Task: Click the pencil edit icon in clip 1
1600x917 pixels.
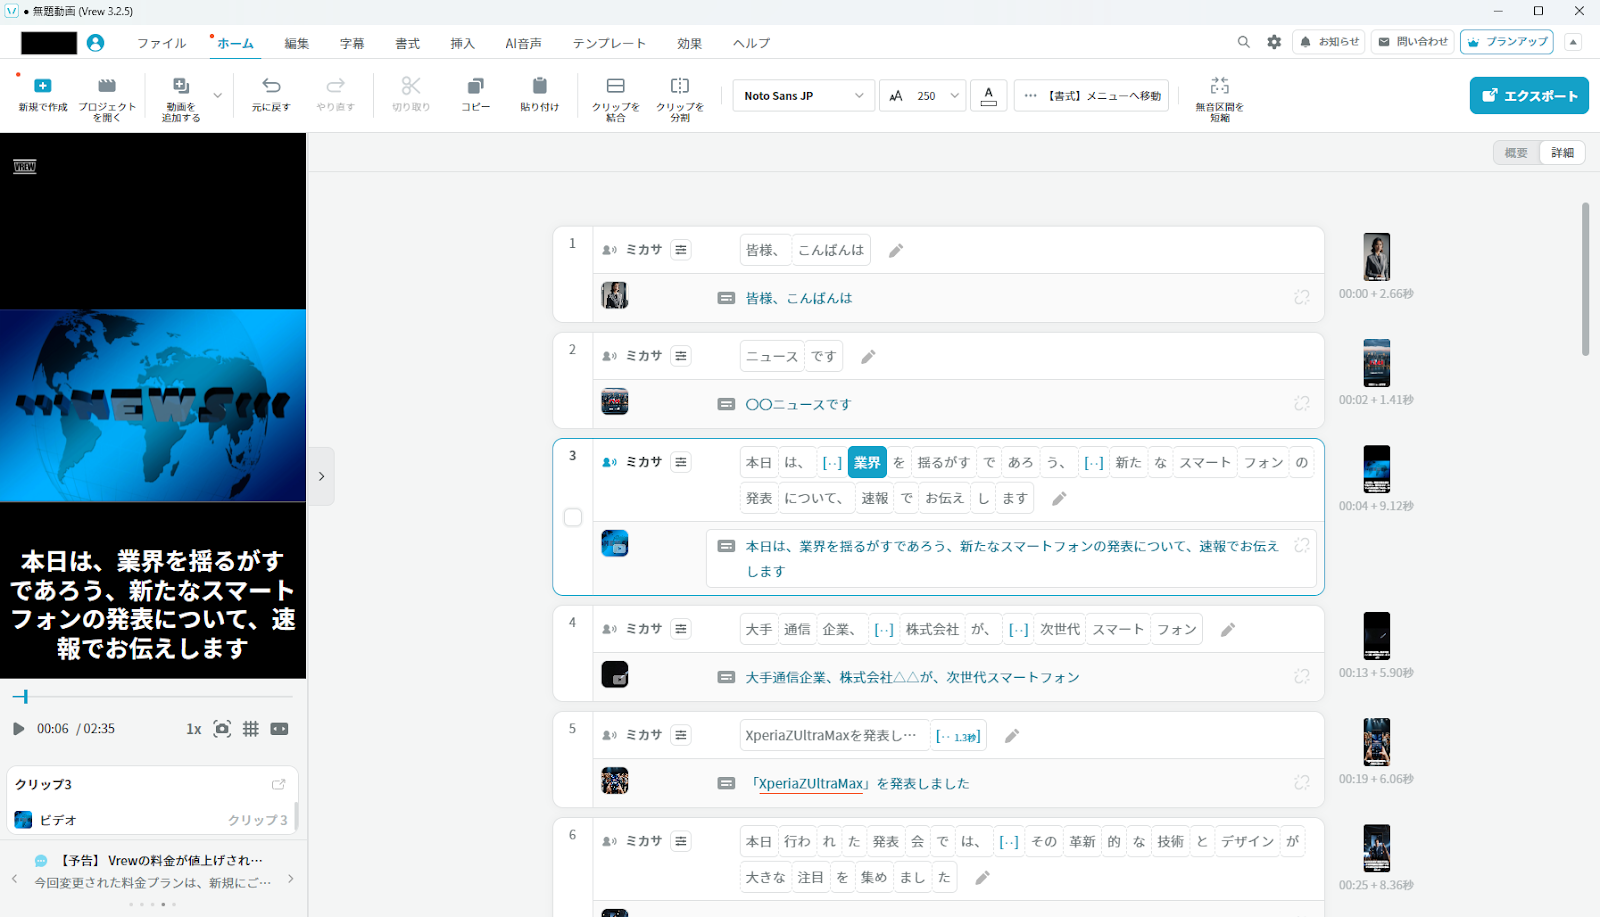Action: tap(896, 251)
